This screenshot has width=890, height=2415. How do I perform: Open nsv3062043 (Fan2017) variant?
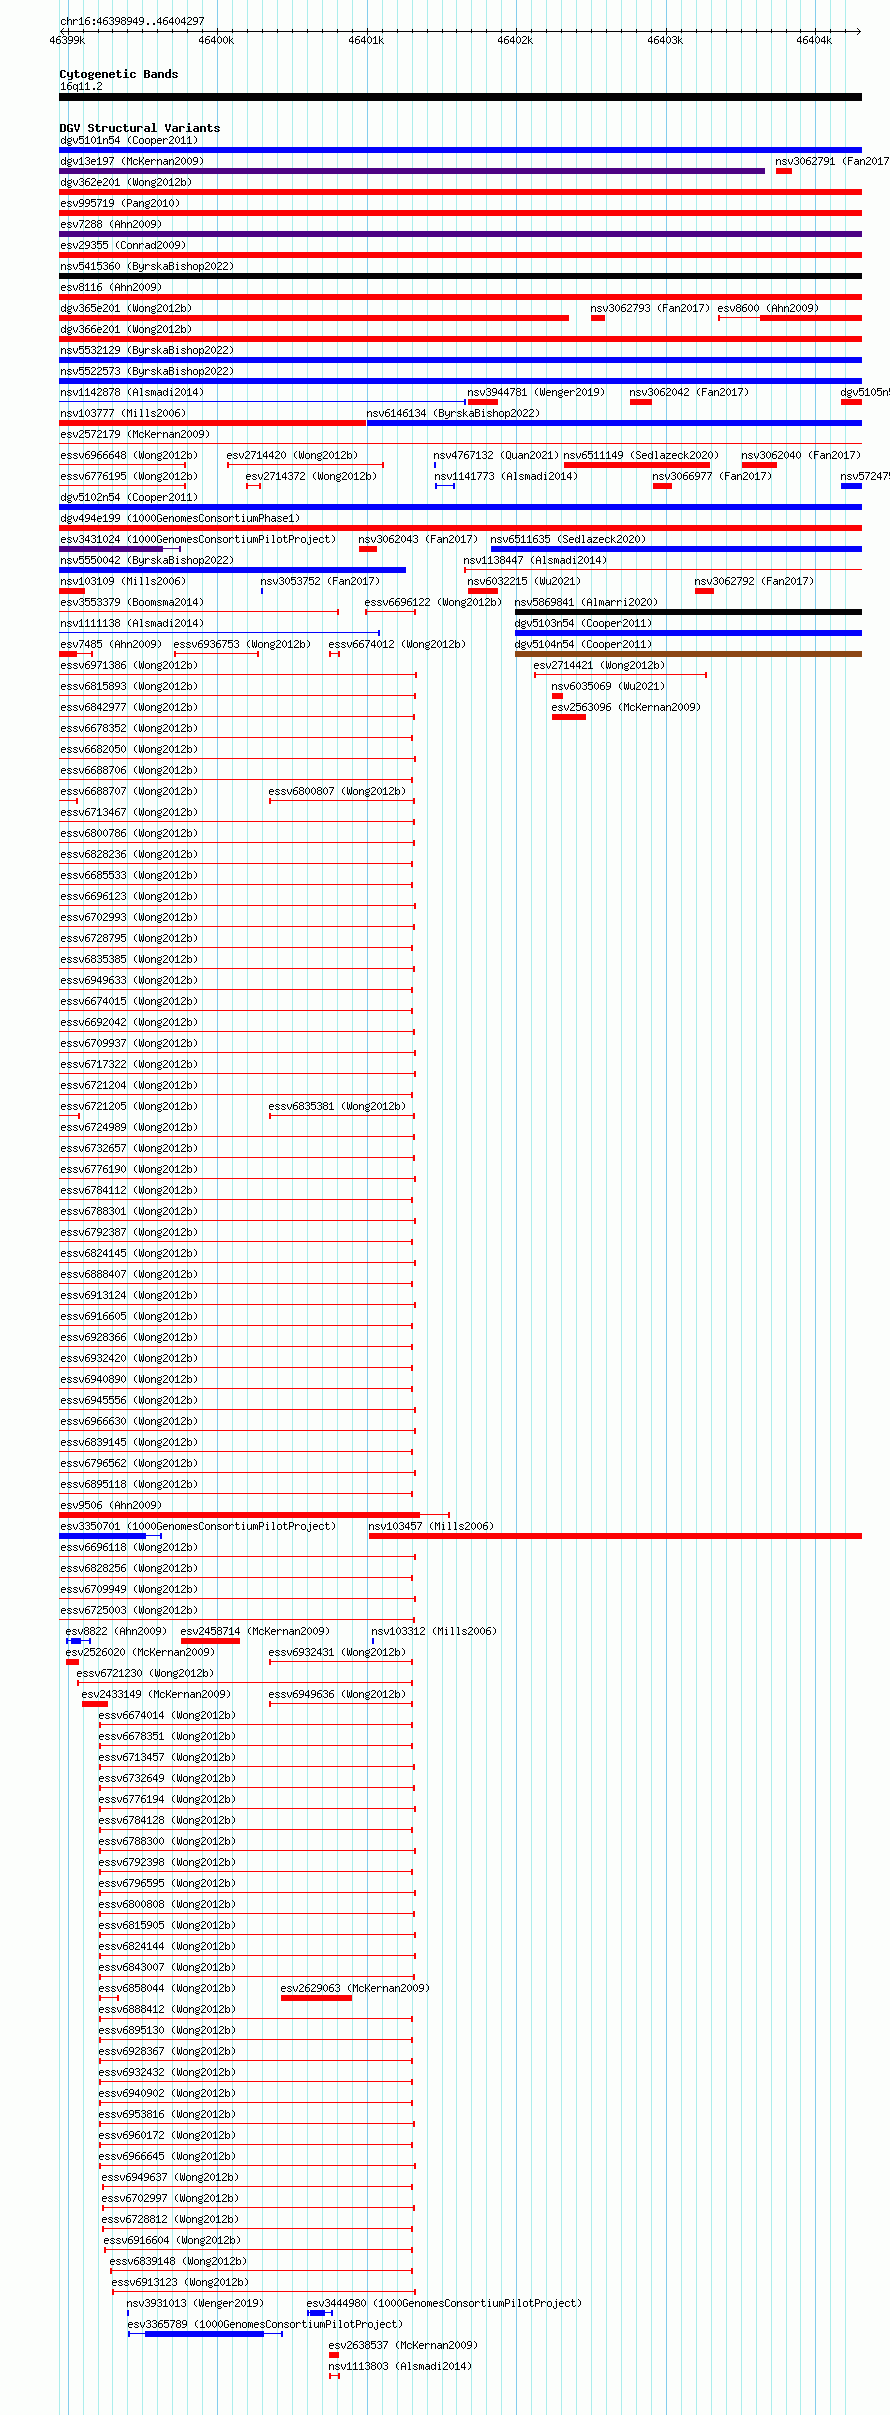pos(368,549)
